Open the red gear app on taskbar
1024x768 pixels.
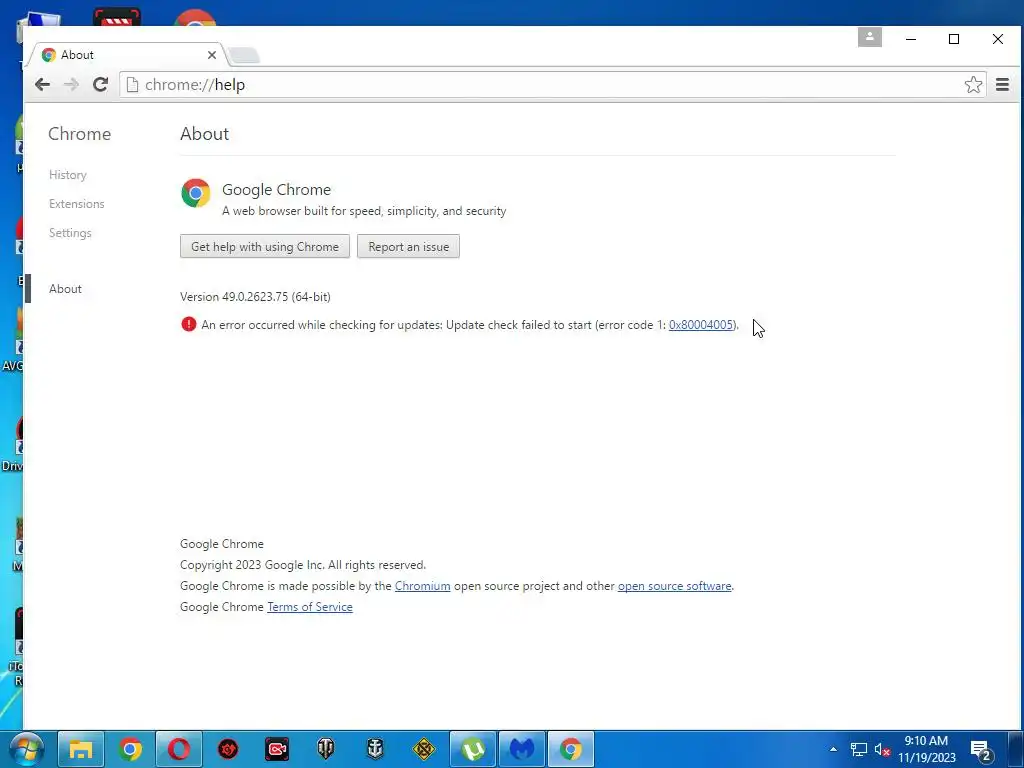pyautogui.click(x=228, y=749)
